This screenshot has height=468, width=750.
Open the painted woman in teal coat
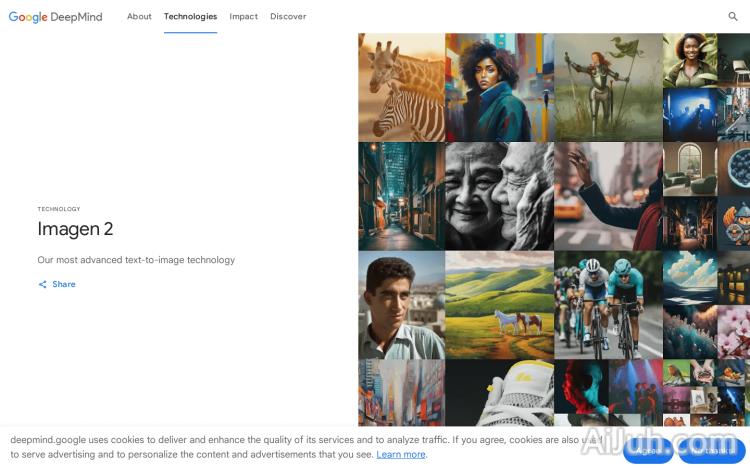pyautogui.click(x=498, y=87)
